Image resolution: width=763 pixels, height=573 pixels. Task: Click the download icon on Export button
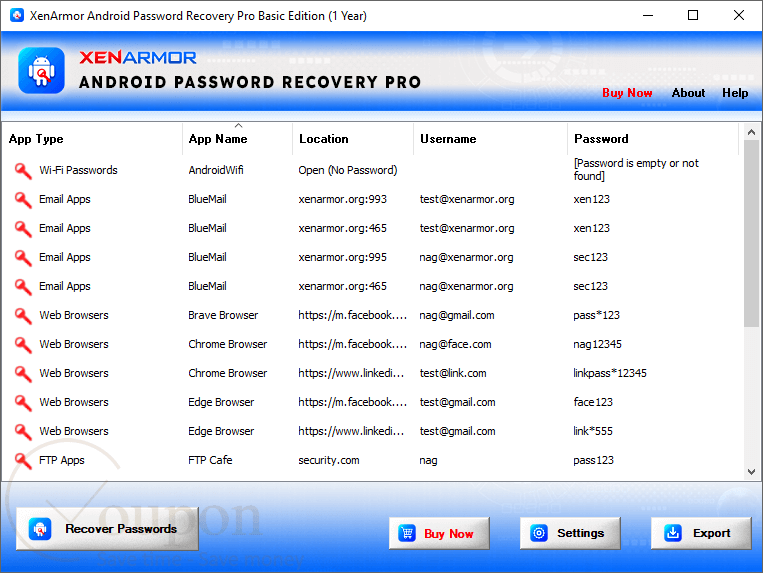pyautogui.click(x=673, y=533)
